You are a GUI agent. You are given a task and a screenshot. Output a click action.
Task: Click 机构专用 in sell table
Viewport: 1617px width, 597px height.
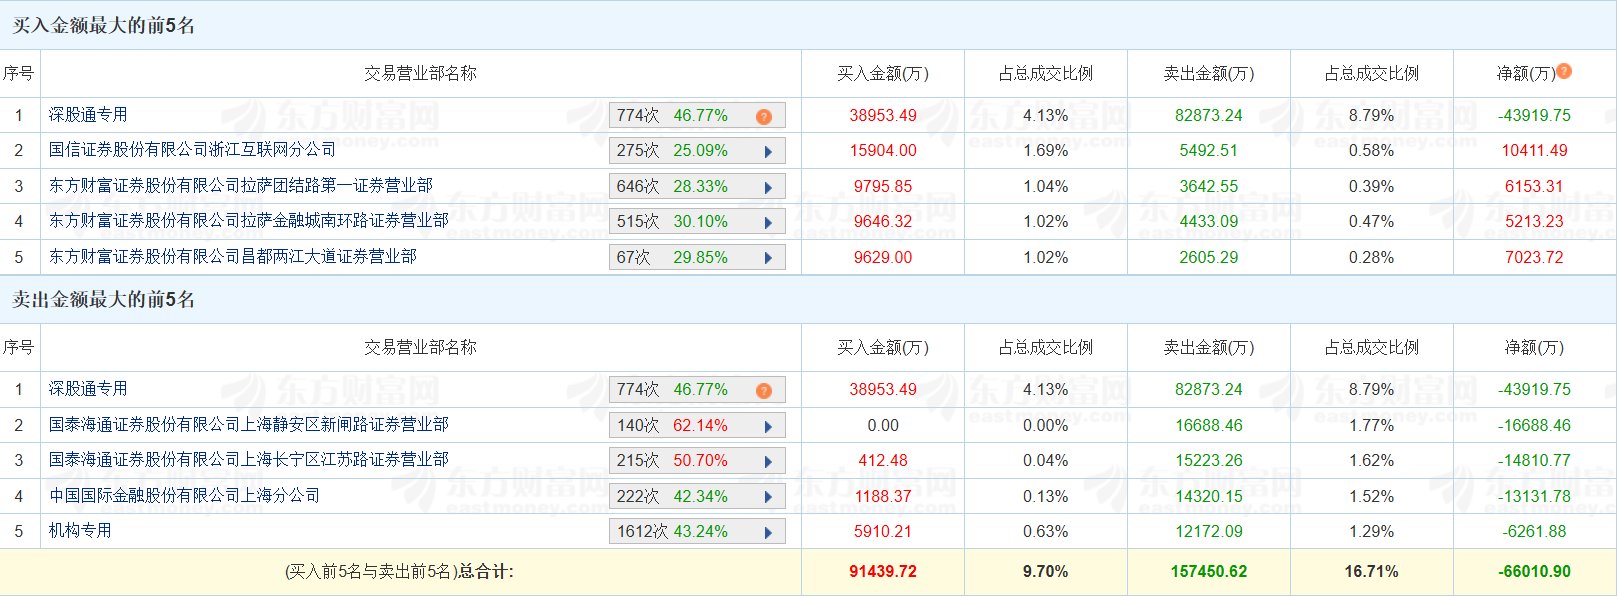80,531
